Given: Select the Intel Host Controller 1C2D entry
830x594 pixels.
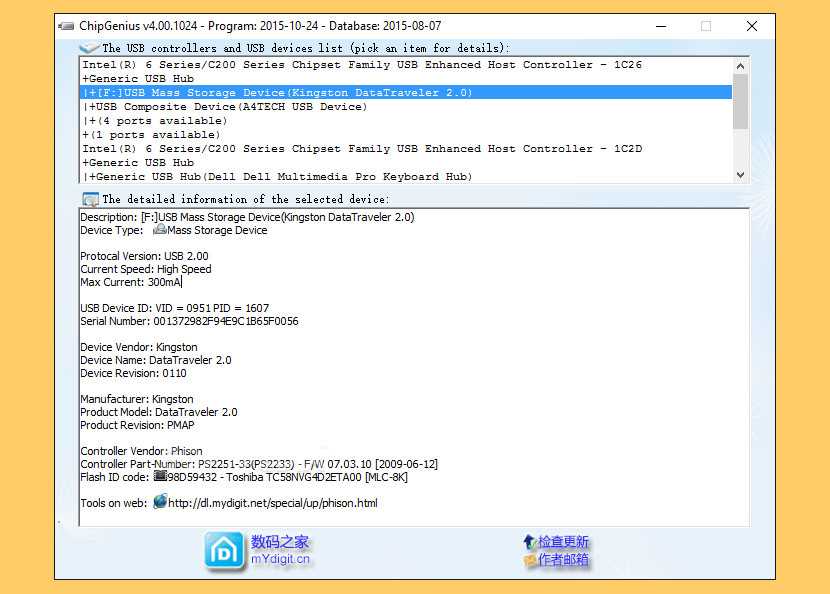Looking at the screenshot, I should [x=362, y=149].
